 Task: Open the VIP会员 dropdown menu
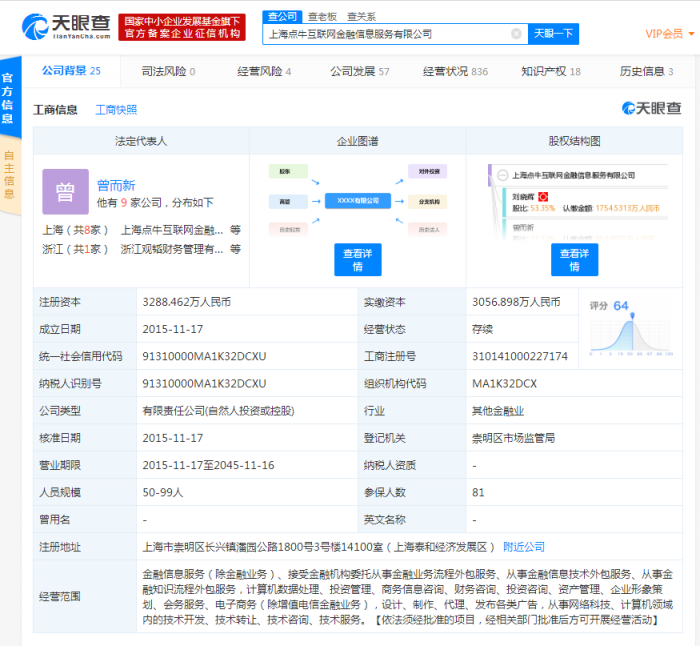pos(664,34)
